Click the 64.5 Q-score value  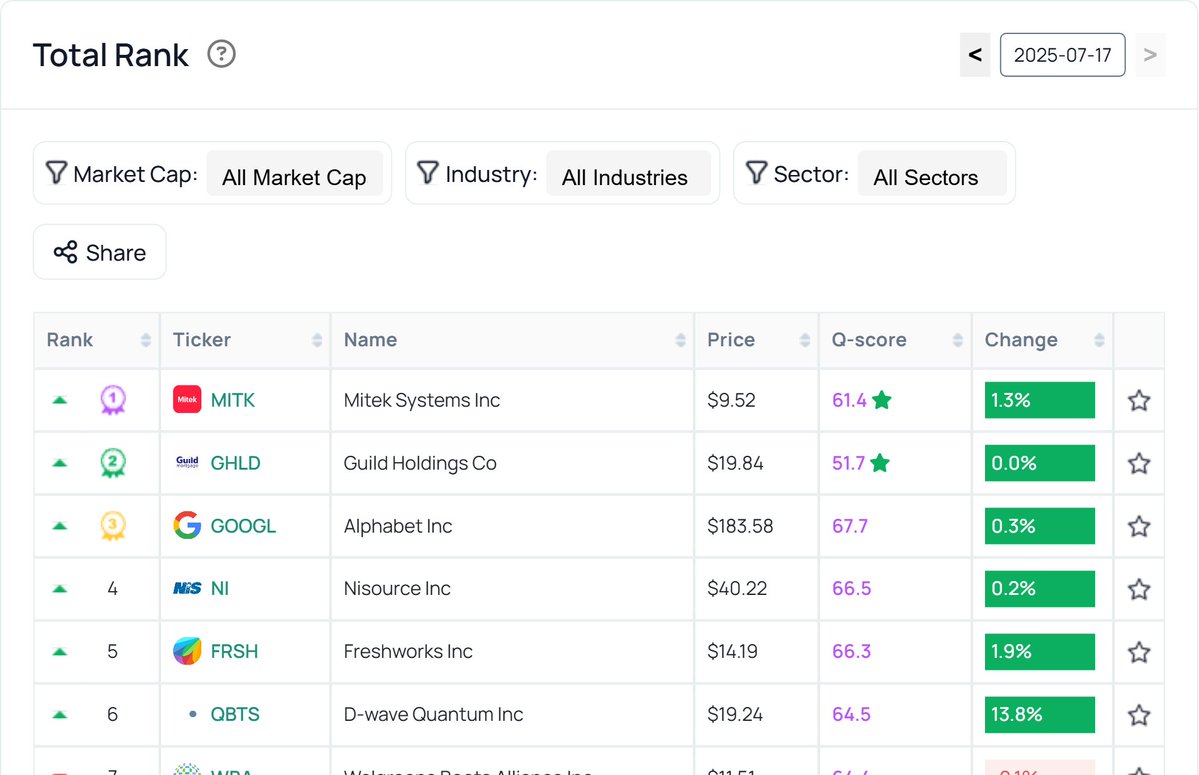pos(851,714)
